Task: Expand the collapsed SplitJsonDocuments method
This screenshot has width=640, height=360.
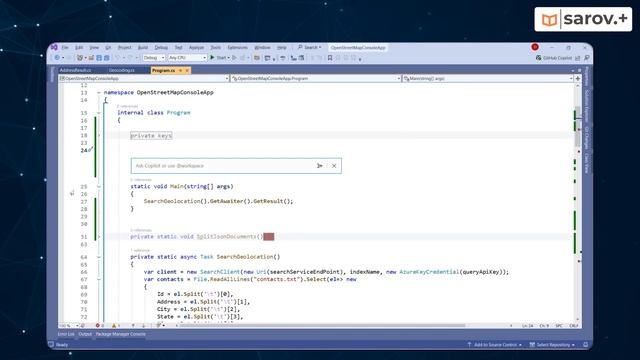Action: 99,237
